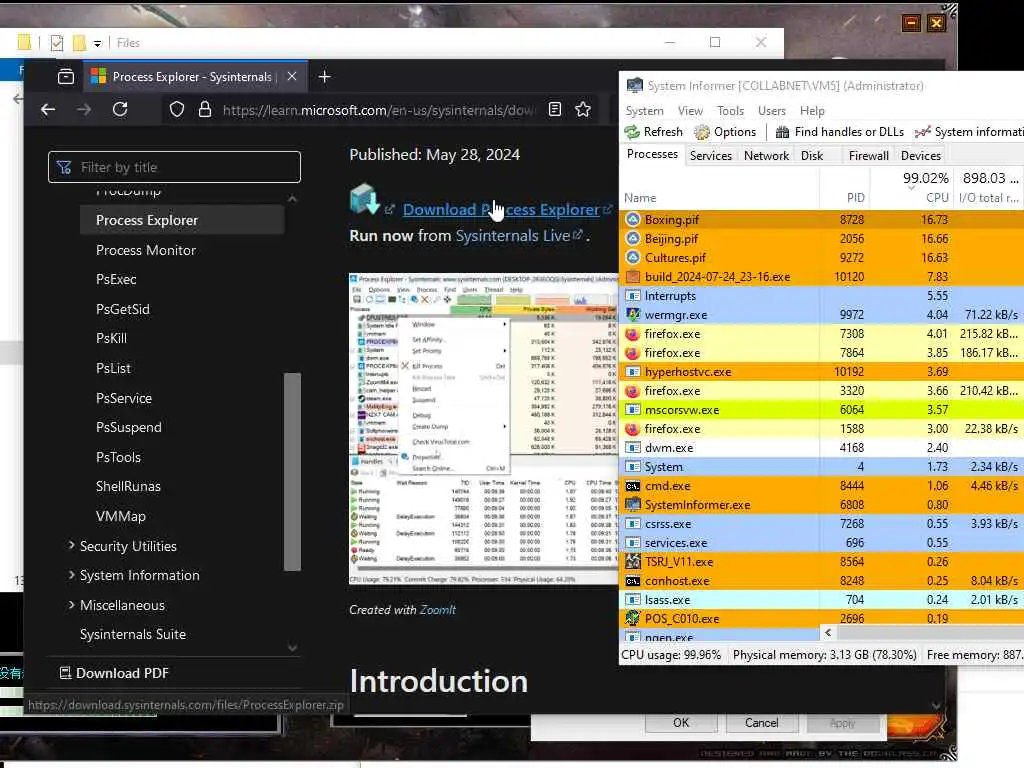Switch to the Disk tab
Viewport: 1024px width, 768px height.
click(812, 155)
